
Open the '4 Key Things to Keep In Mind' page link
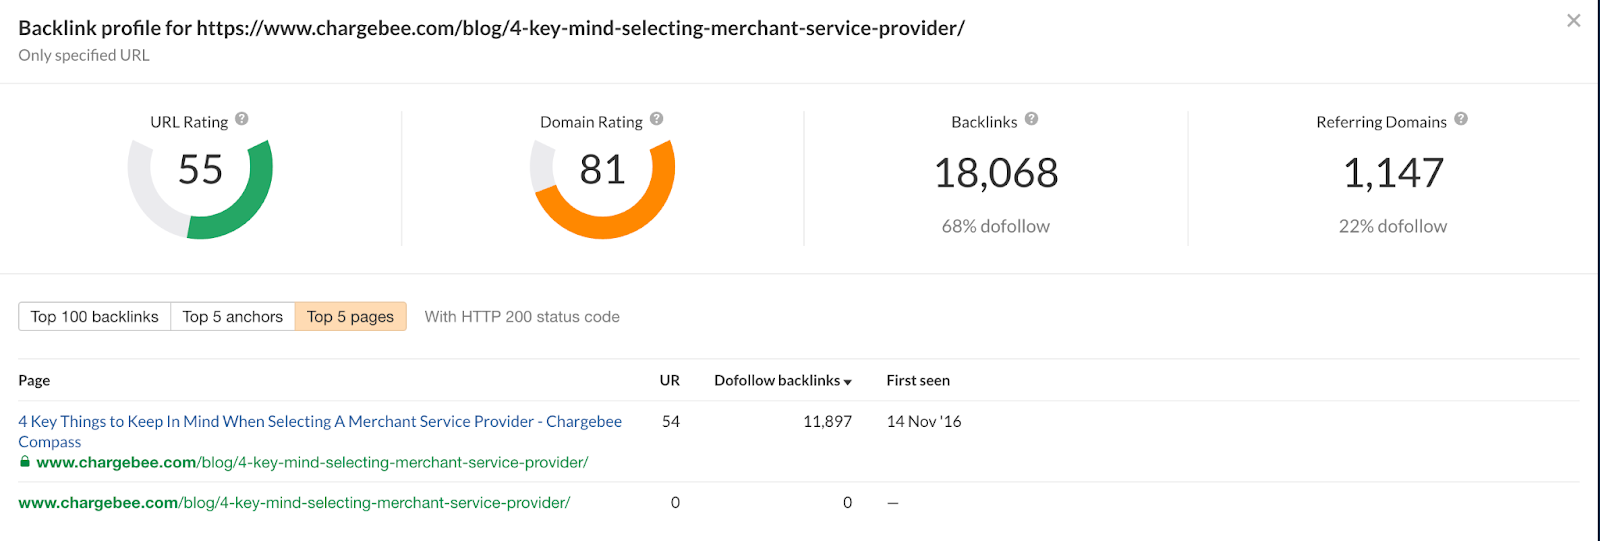tap(320, 431)
